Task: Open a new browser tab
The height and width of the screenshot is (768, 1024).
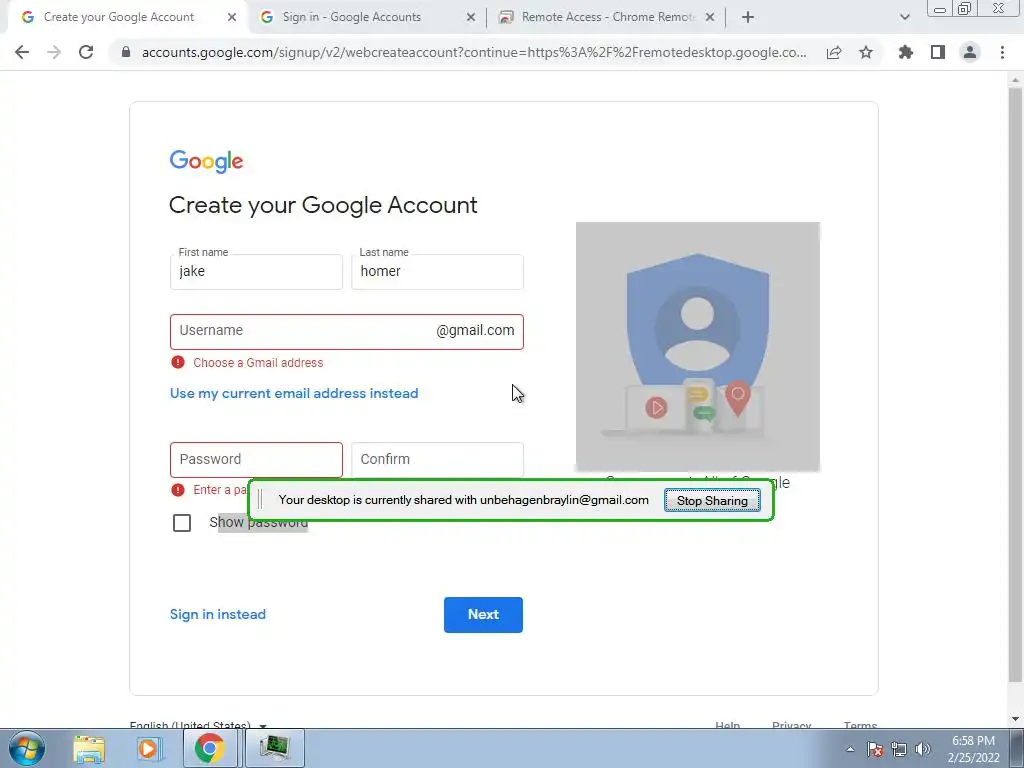Action: coord(748,18)
